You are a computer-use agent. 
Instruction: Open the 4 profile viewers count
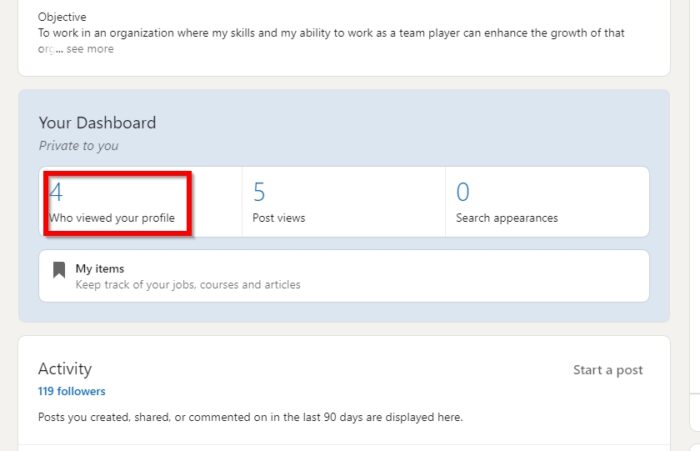[x=56, y=192]
